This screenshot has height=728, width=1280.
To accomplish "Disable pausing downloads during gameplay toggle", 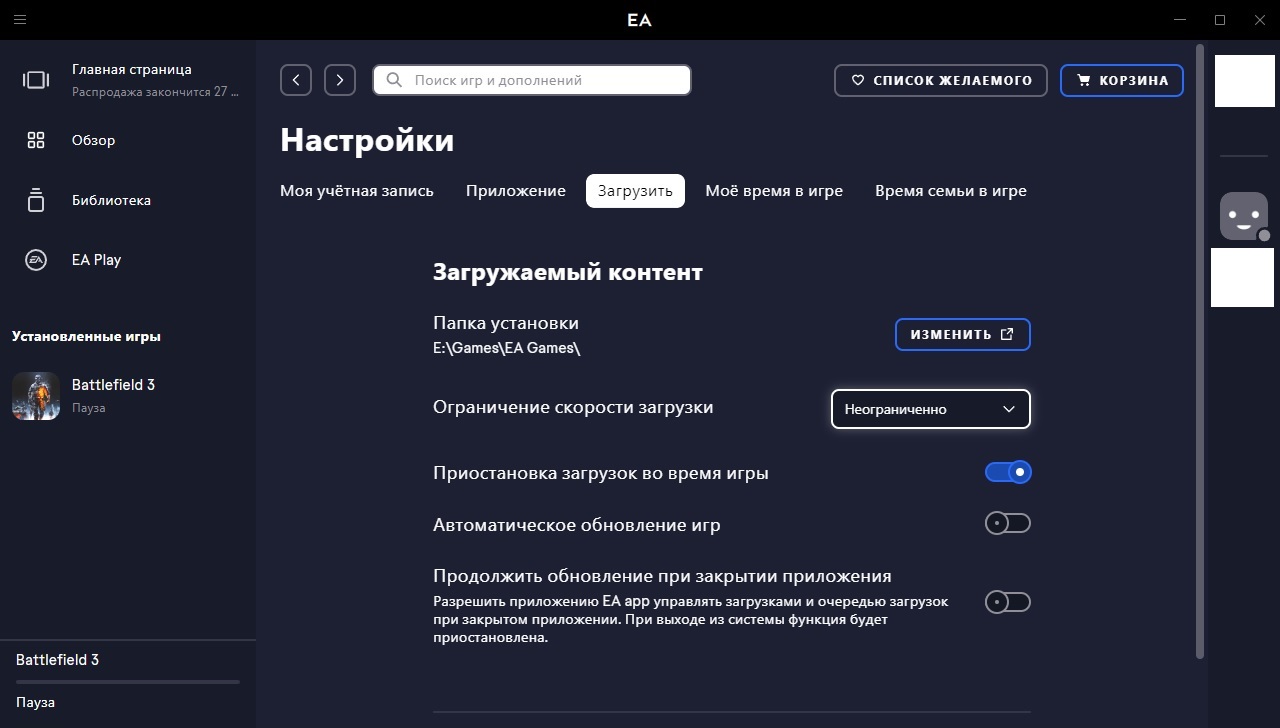I will click(1008, 472).
